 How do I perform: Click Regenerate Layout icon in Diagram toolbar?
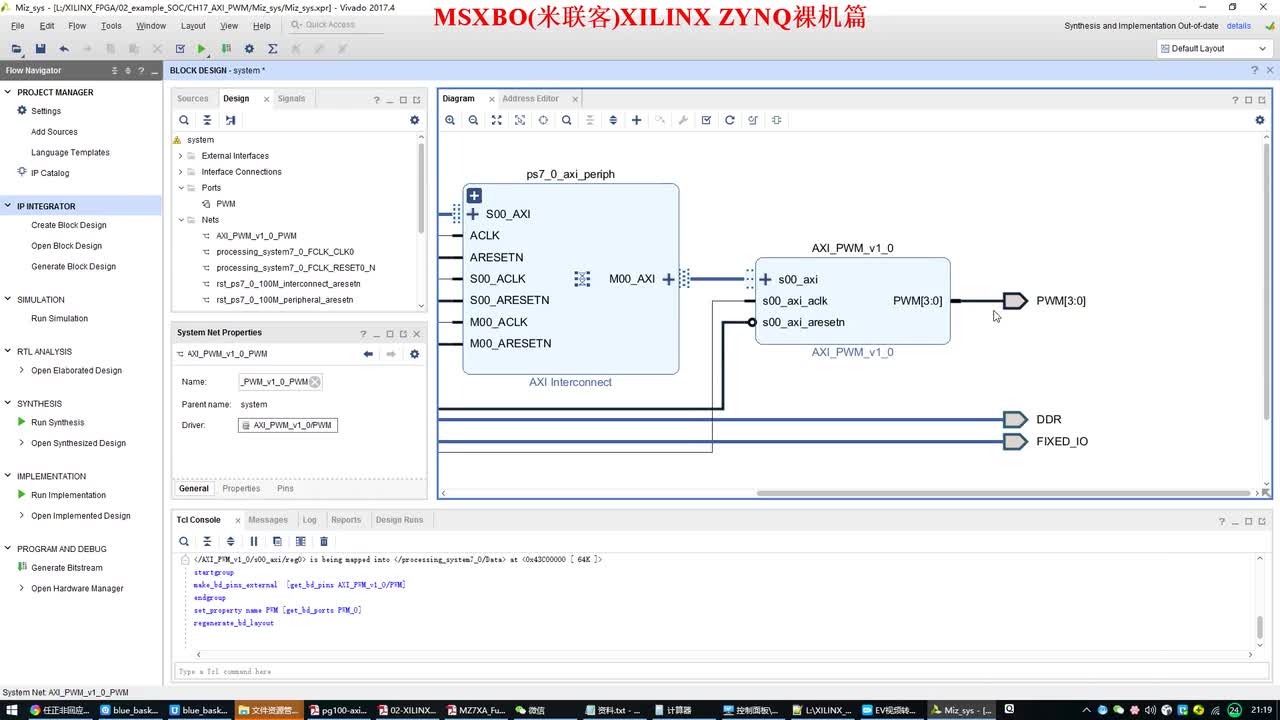(x=730, y=120)
